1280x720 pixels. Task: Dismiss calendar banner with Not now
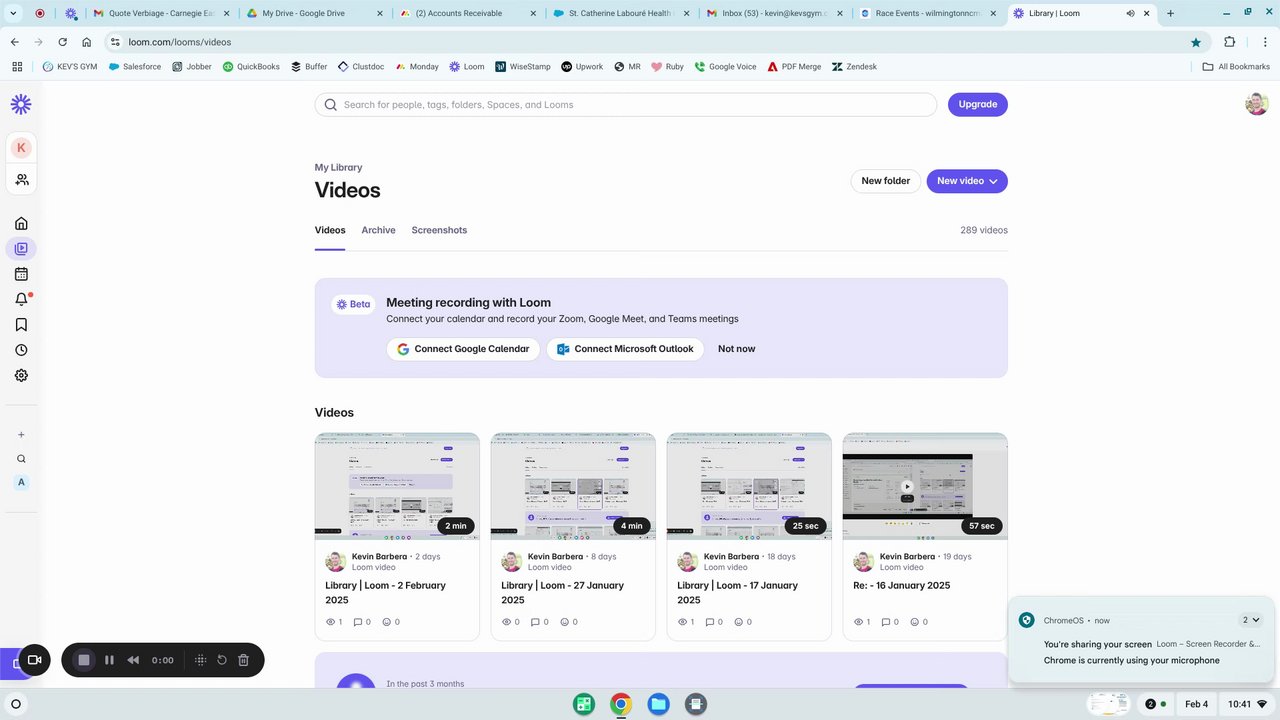click(x=736, y=349)
